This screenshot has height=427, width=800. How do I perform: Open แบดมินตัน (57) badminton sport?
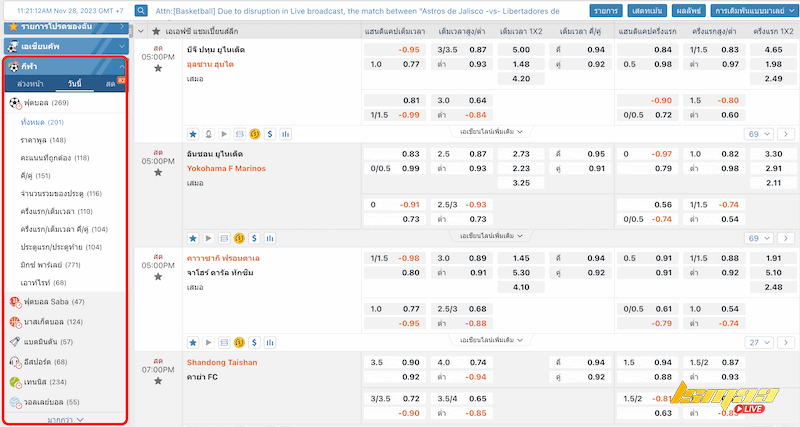point(48,342)
